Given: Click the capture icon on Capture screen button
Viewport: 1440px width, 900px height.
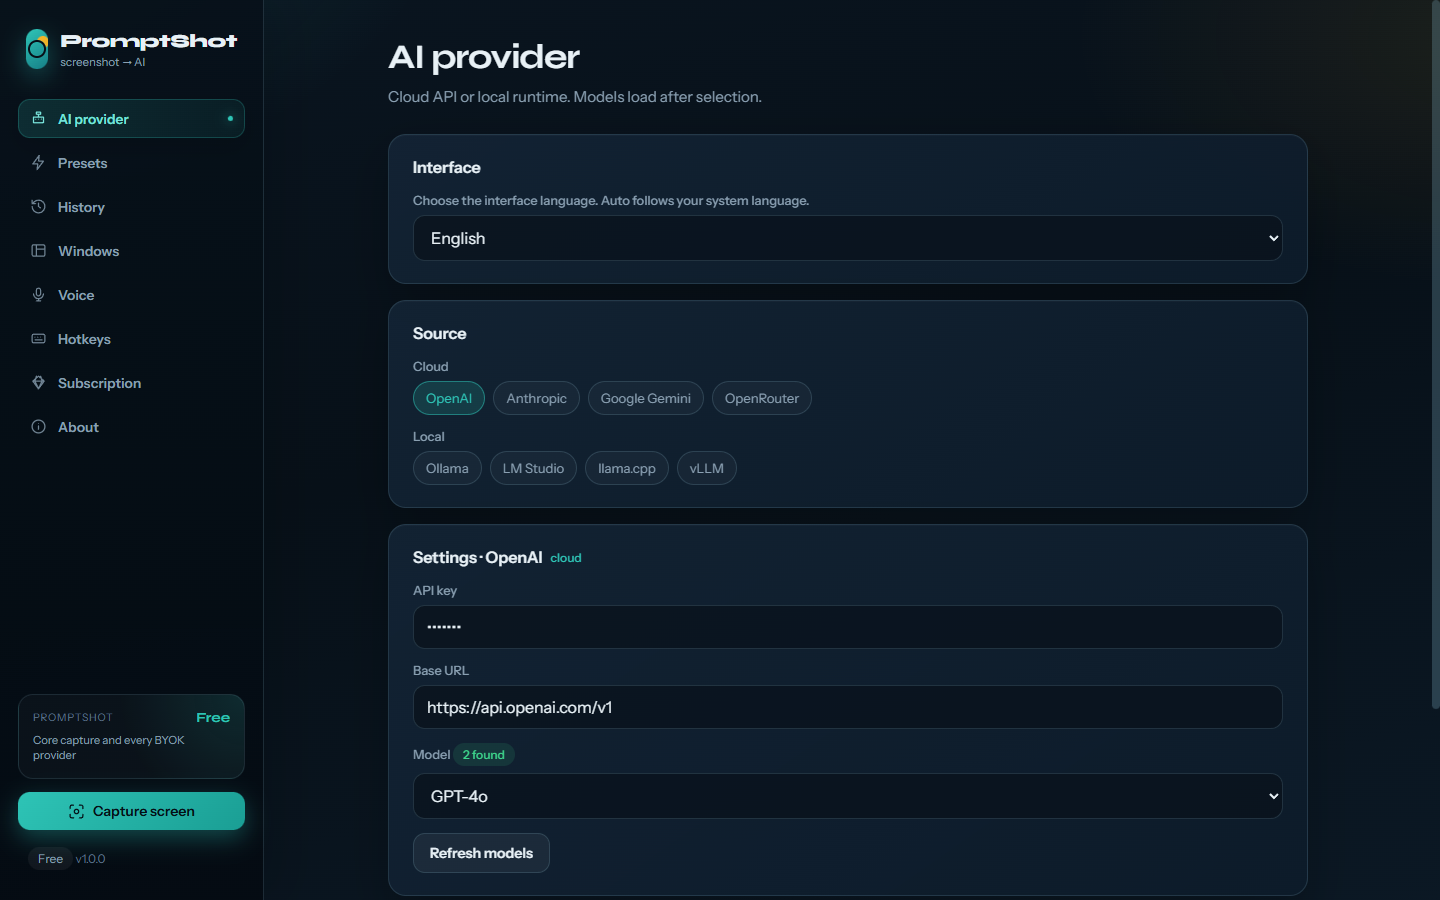Looking at the screenshot, I should click(76, 811).
